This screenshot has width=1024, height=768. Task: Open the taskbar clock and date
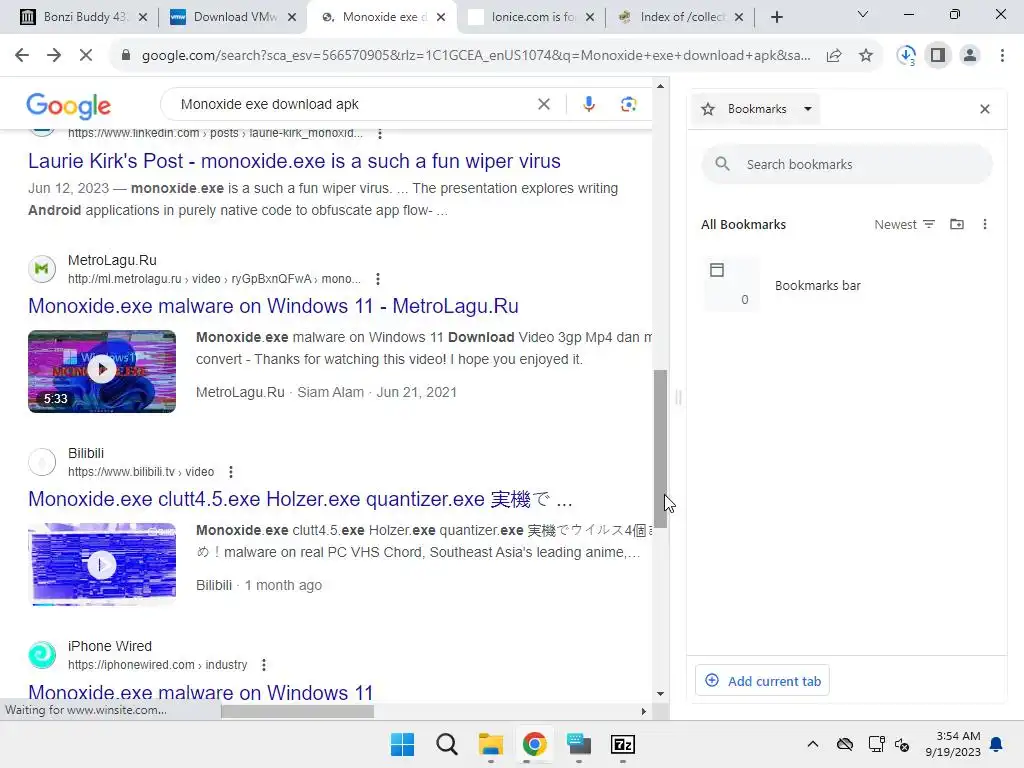(x=953, y=744)
